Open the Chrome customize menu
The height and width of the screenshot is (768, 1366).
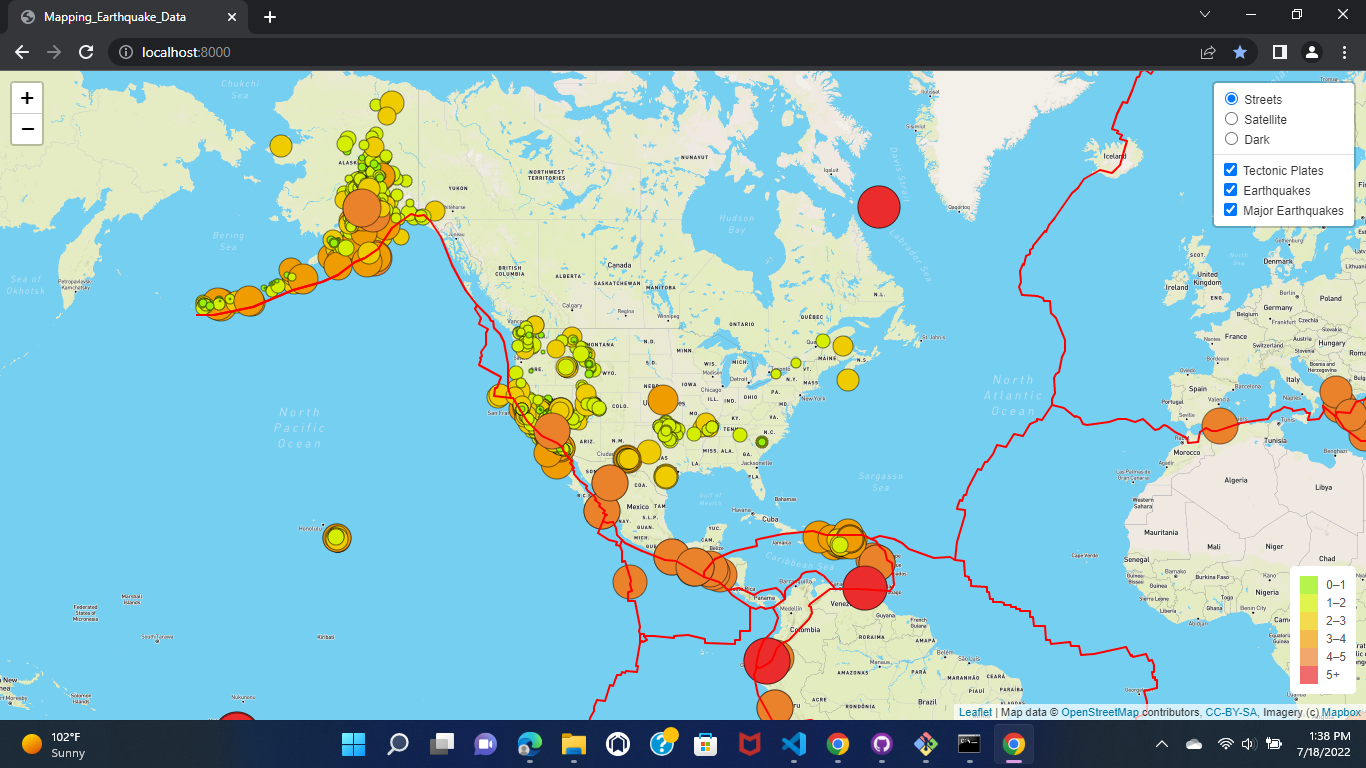pyautogui.click(x=1344, y=52)
